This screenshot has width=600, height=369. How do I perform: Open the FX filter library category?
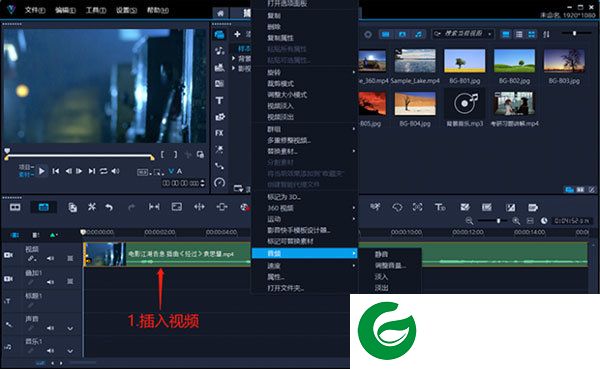(x=219, y=133)
